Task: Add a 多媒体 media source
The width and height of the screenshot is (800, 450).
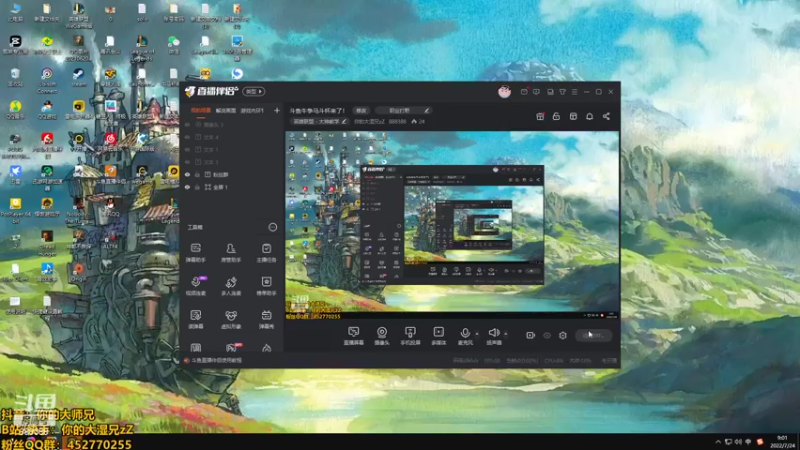Action: [x=438, y=336]
